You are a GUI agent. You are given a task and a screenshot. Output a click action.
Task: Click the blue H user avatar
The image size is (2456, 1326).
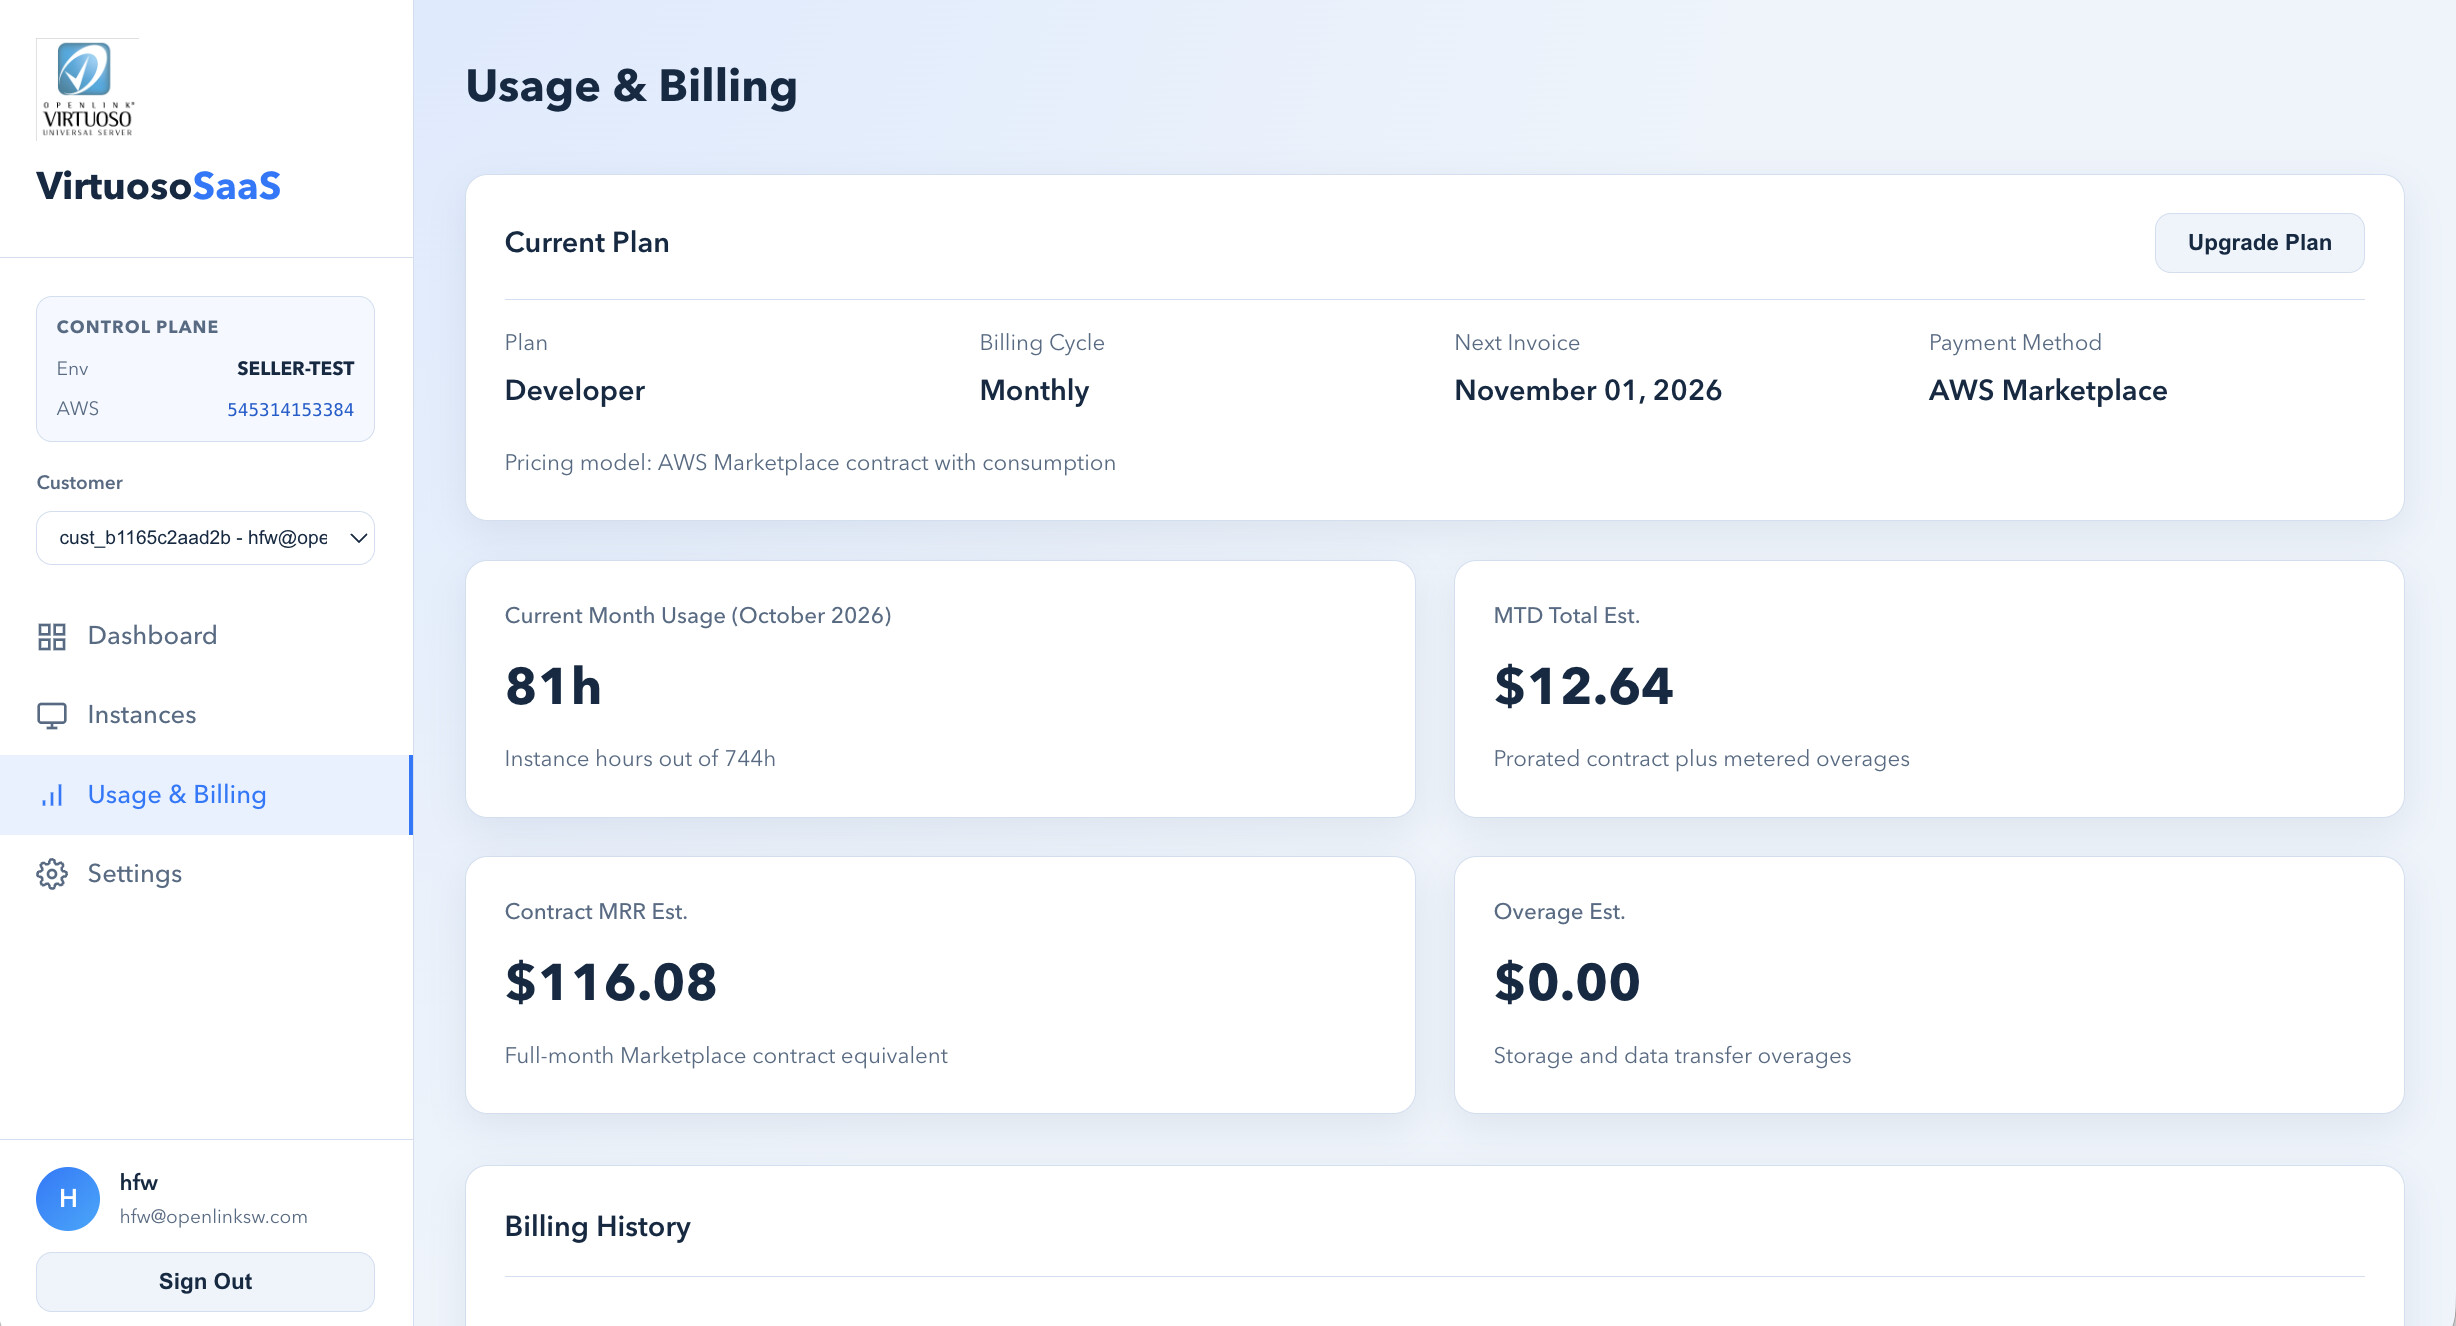(68, 1198)
